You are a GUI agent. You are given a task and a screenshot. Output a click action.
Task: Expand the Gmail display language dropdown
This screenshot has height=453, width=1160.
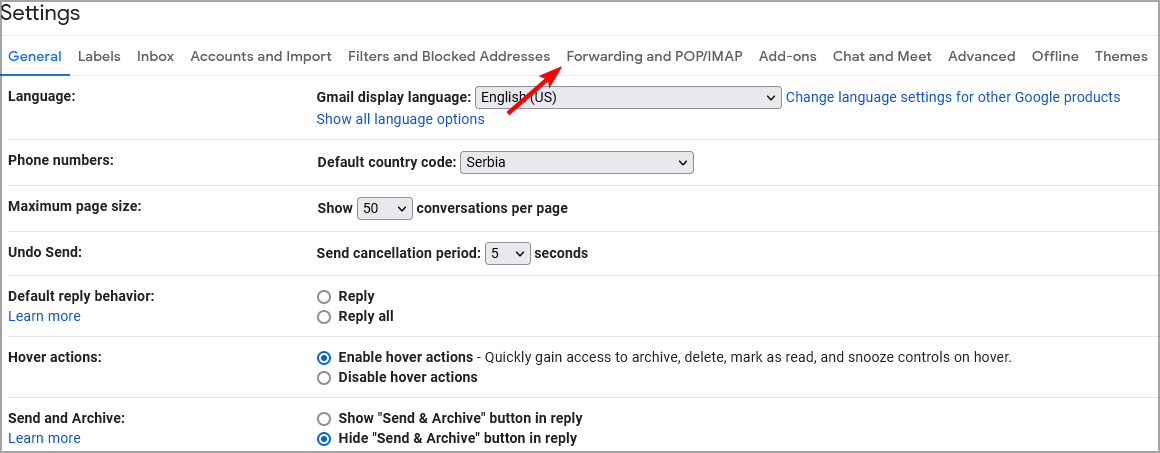(x=628, y=98)
